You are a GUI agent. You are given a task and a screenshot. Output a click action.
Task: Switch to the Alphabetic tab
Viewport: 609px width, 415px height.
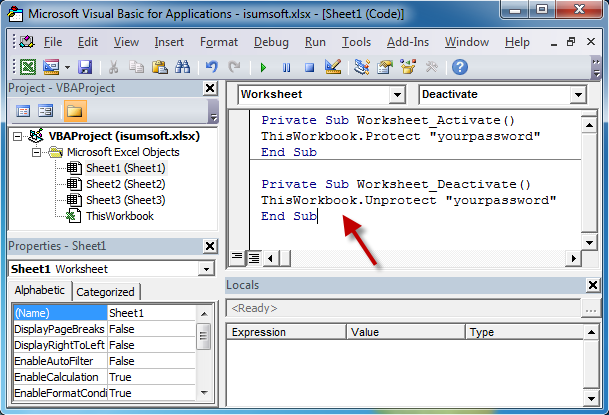coord(40,290)
